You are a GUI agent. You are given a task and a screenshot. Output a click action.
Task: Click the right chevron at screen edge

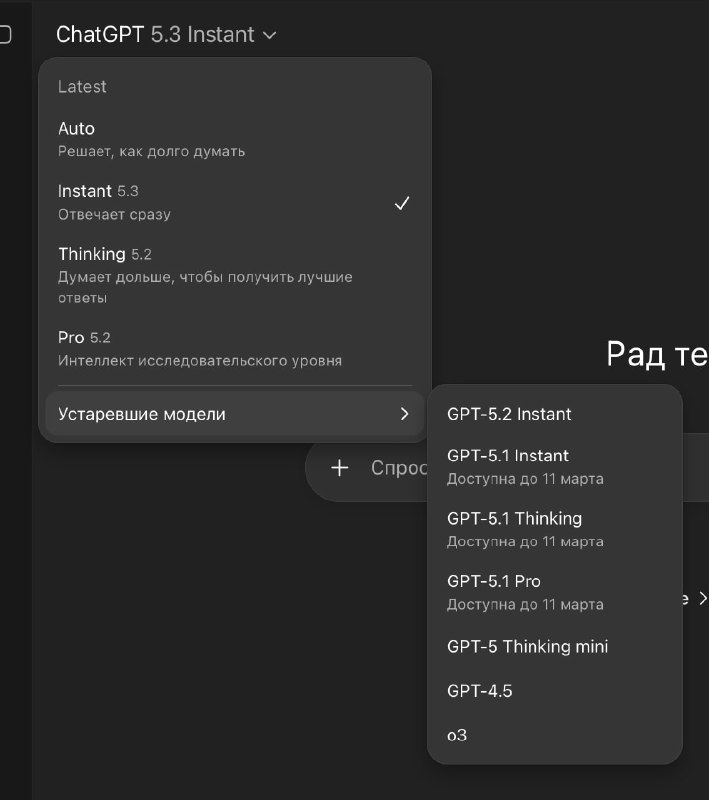pyautogui.click(x=702, y=599)
